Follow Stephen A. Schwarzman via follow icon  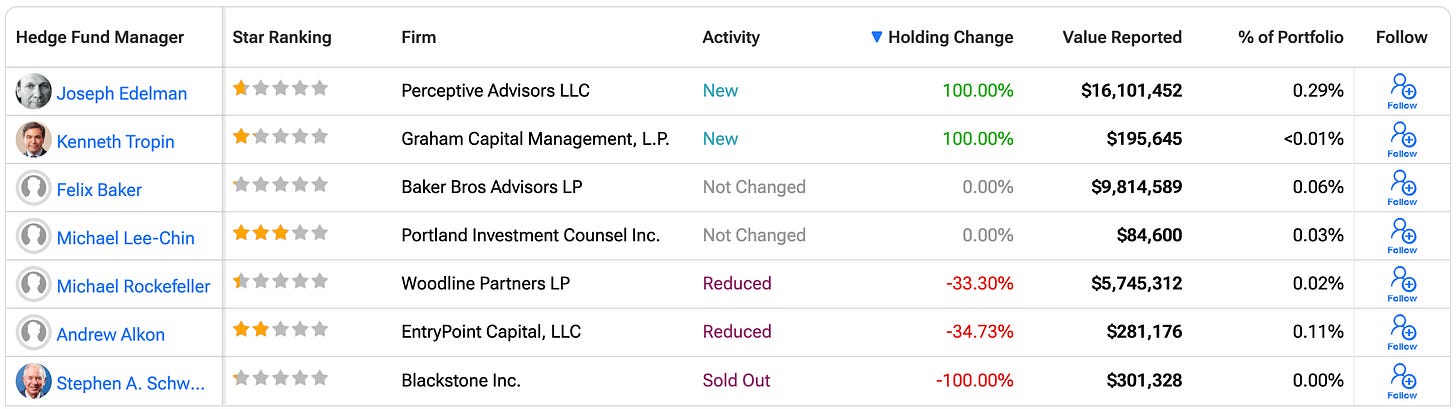(1402, 378)
